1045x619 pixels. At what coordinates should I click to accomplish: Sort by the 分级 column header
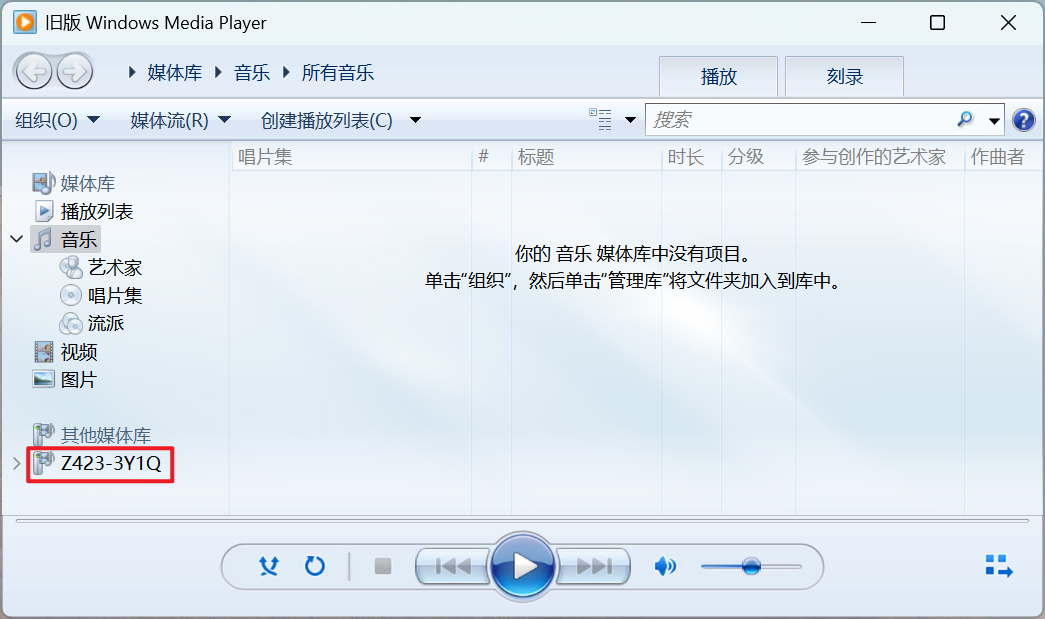coord(758,157)
